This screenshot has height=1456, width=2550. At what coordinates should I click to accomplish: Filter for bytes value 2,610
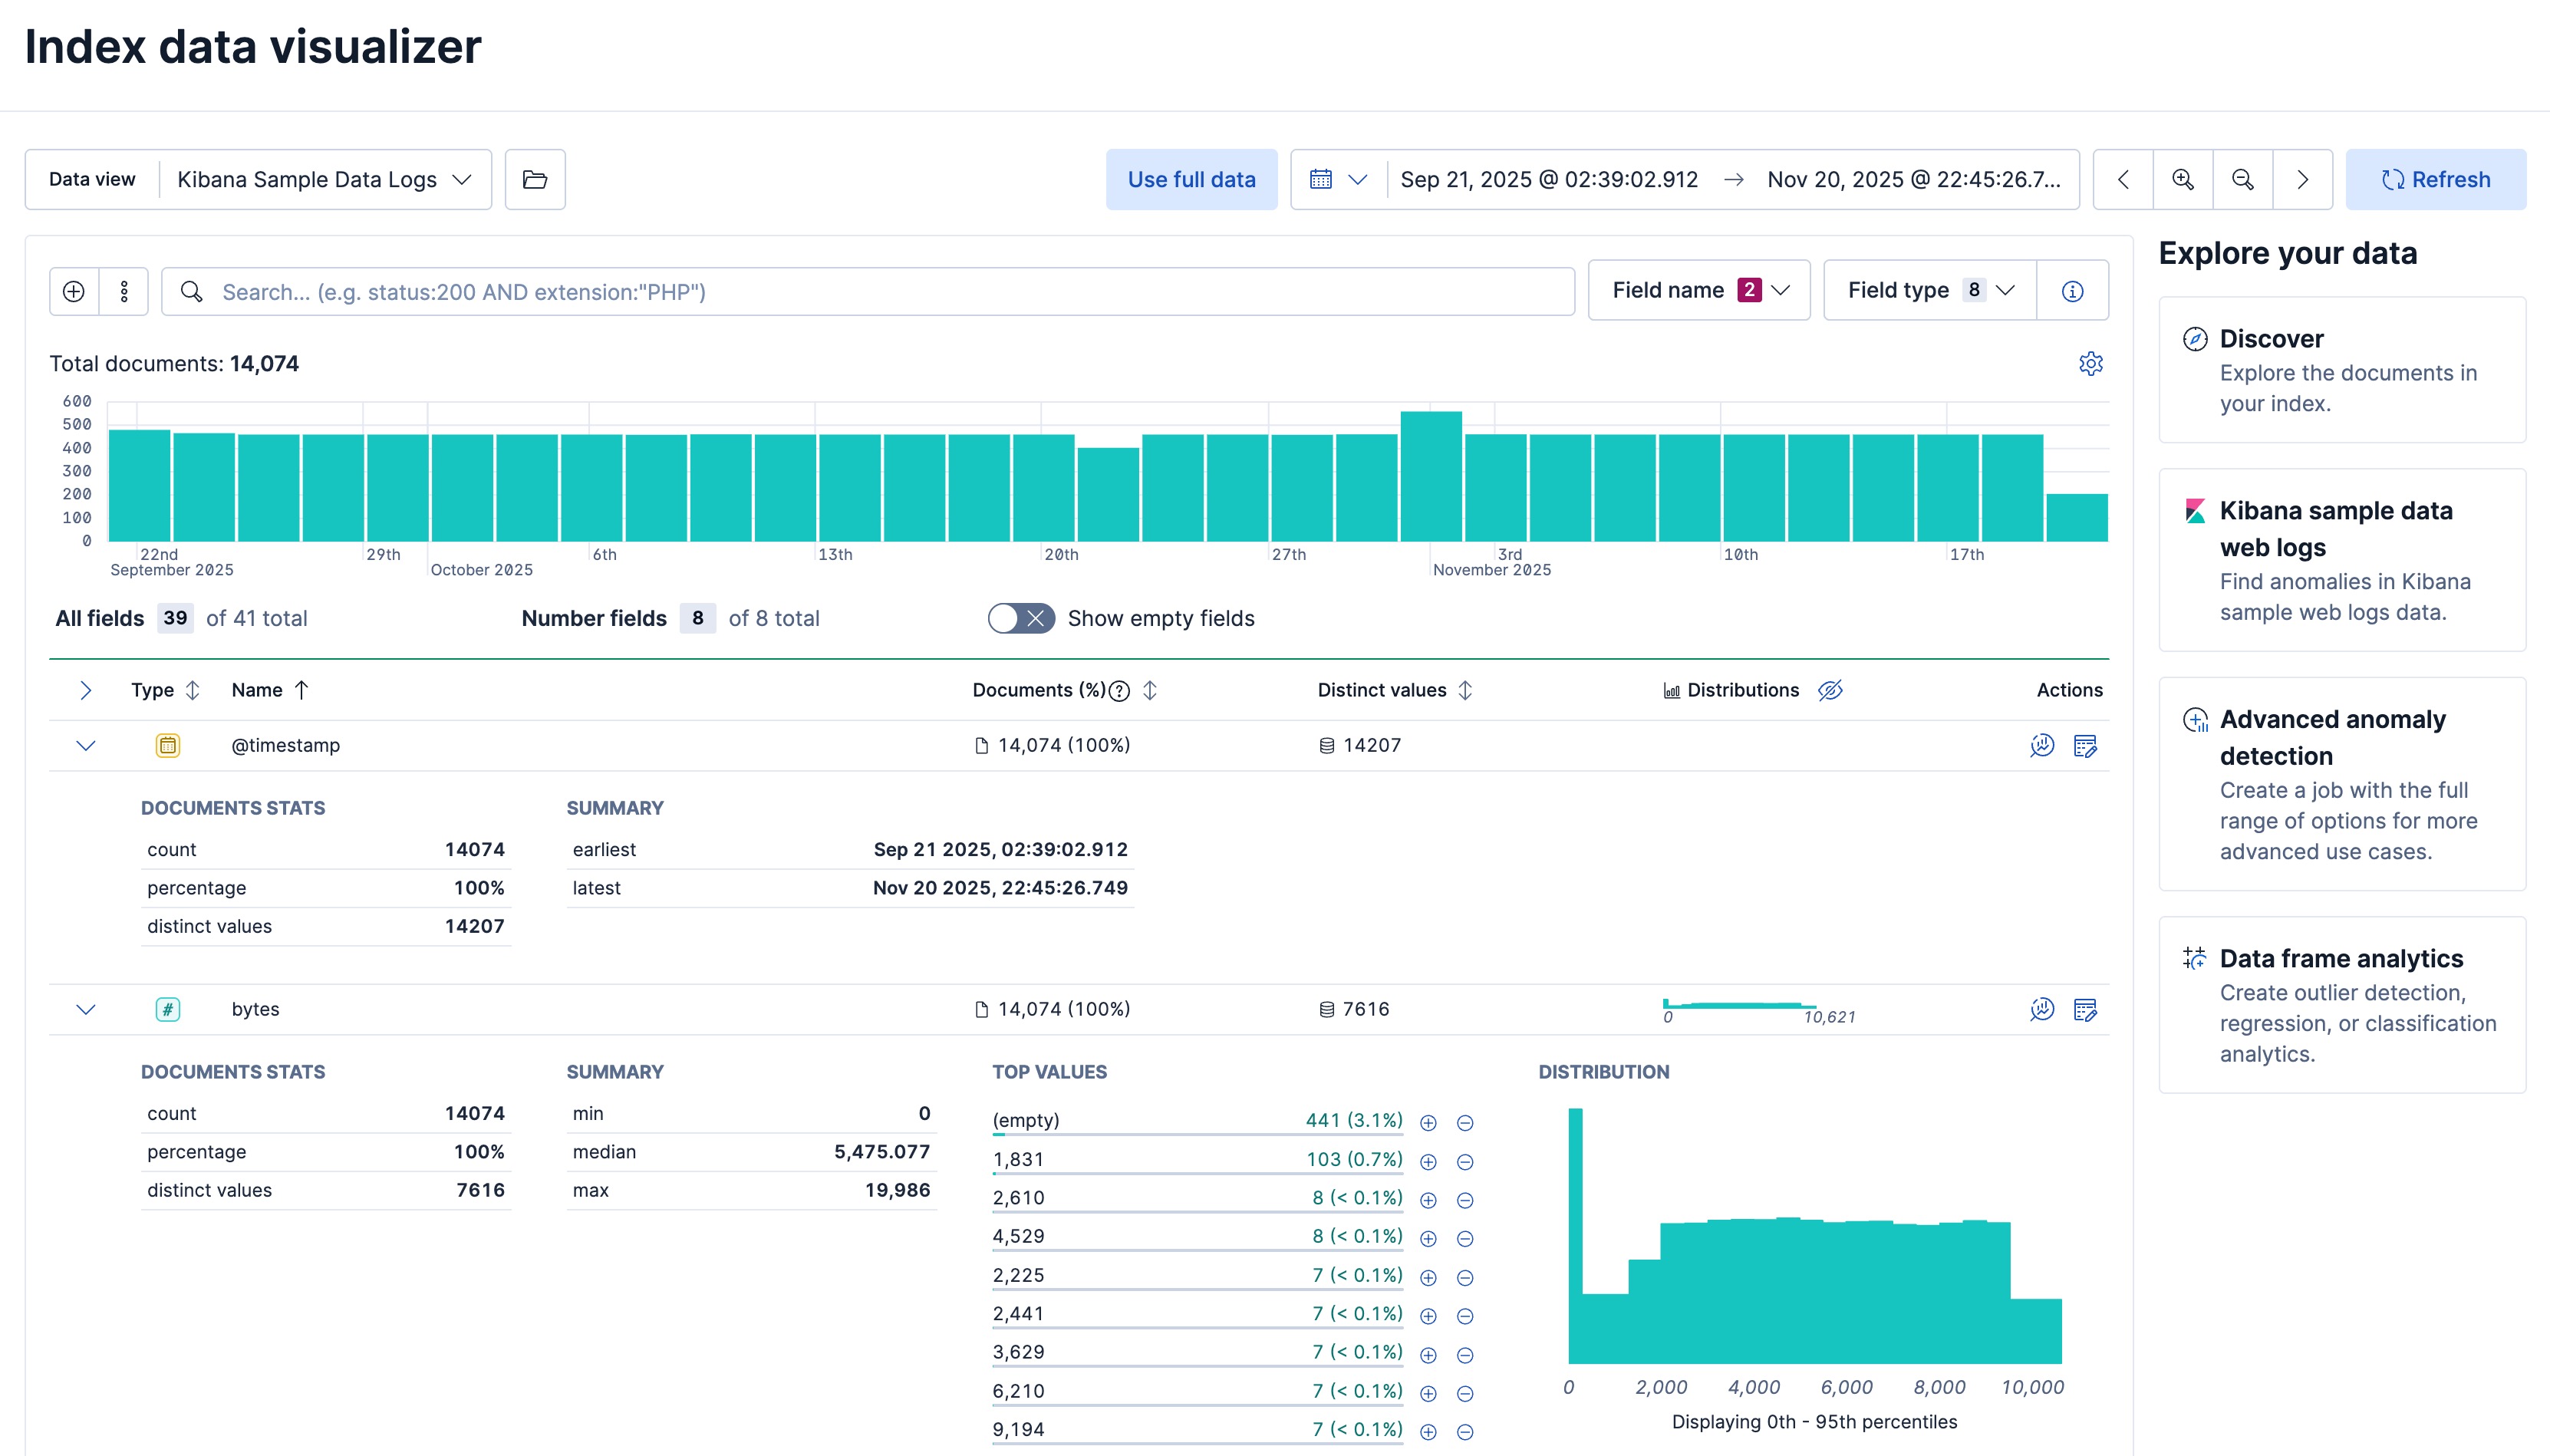point(1428,1199)
